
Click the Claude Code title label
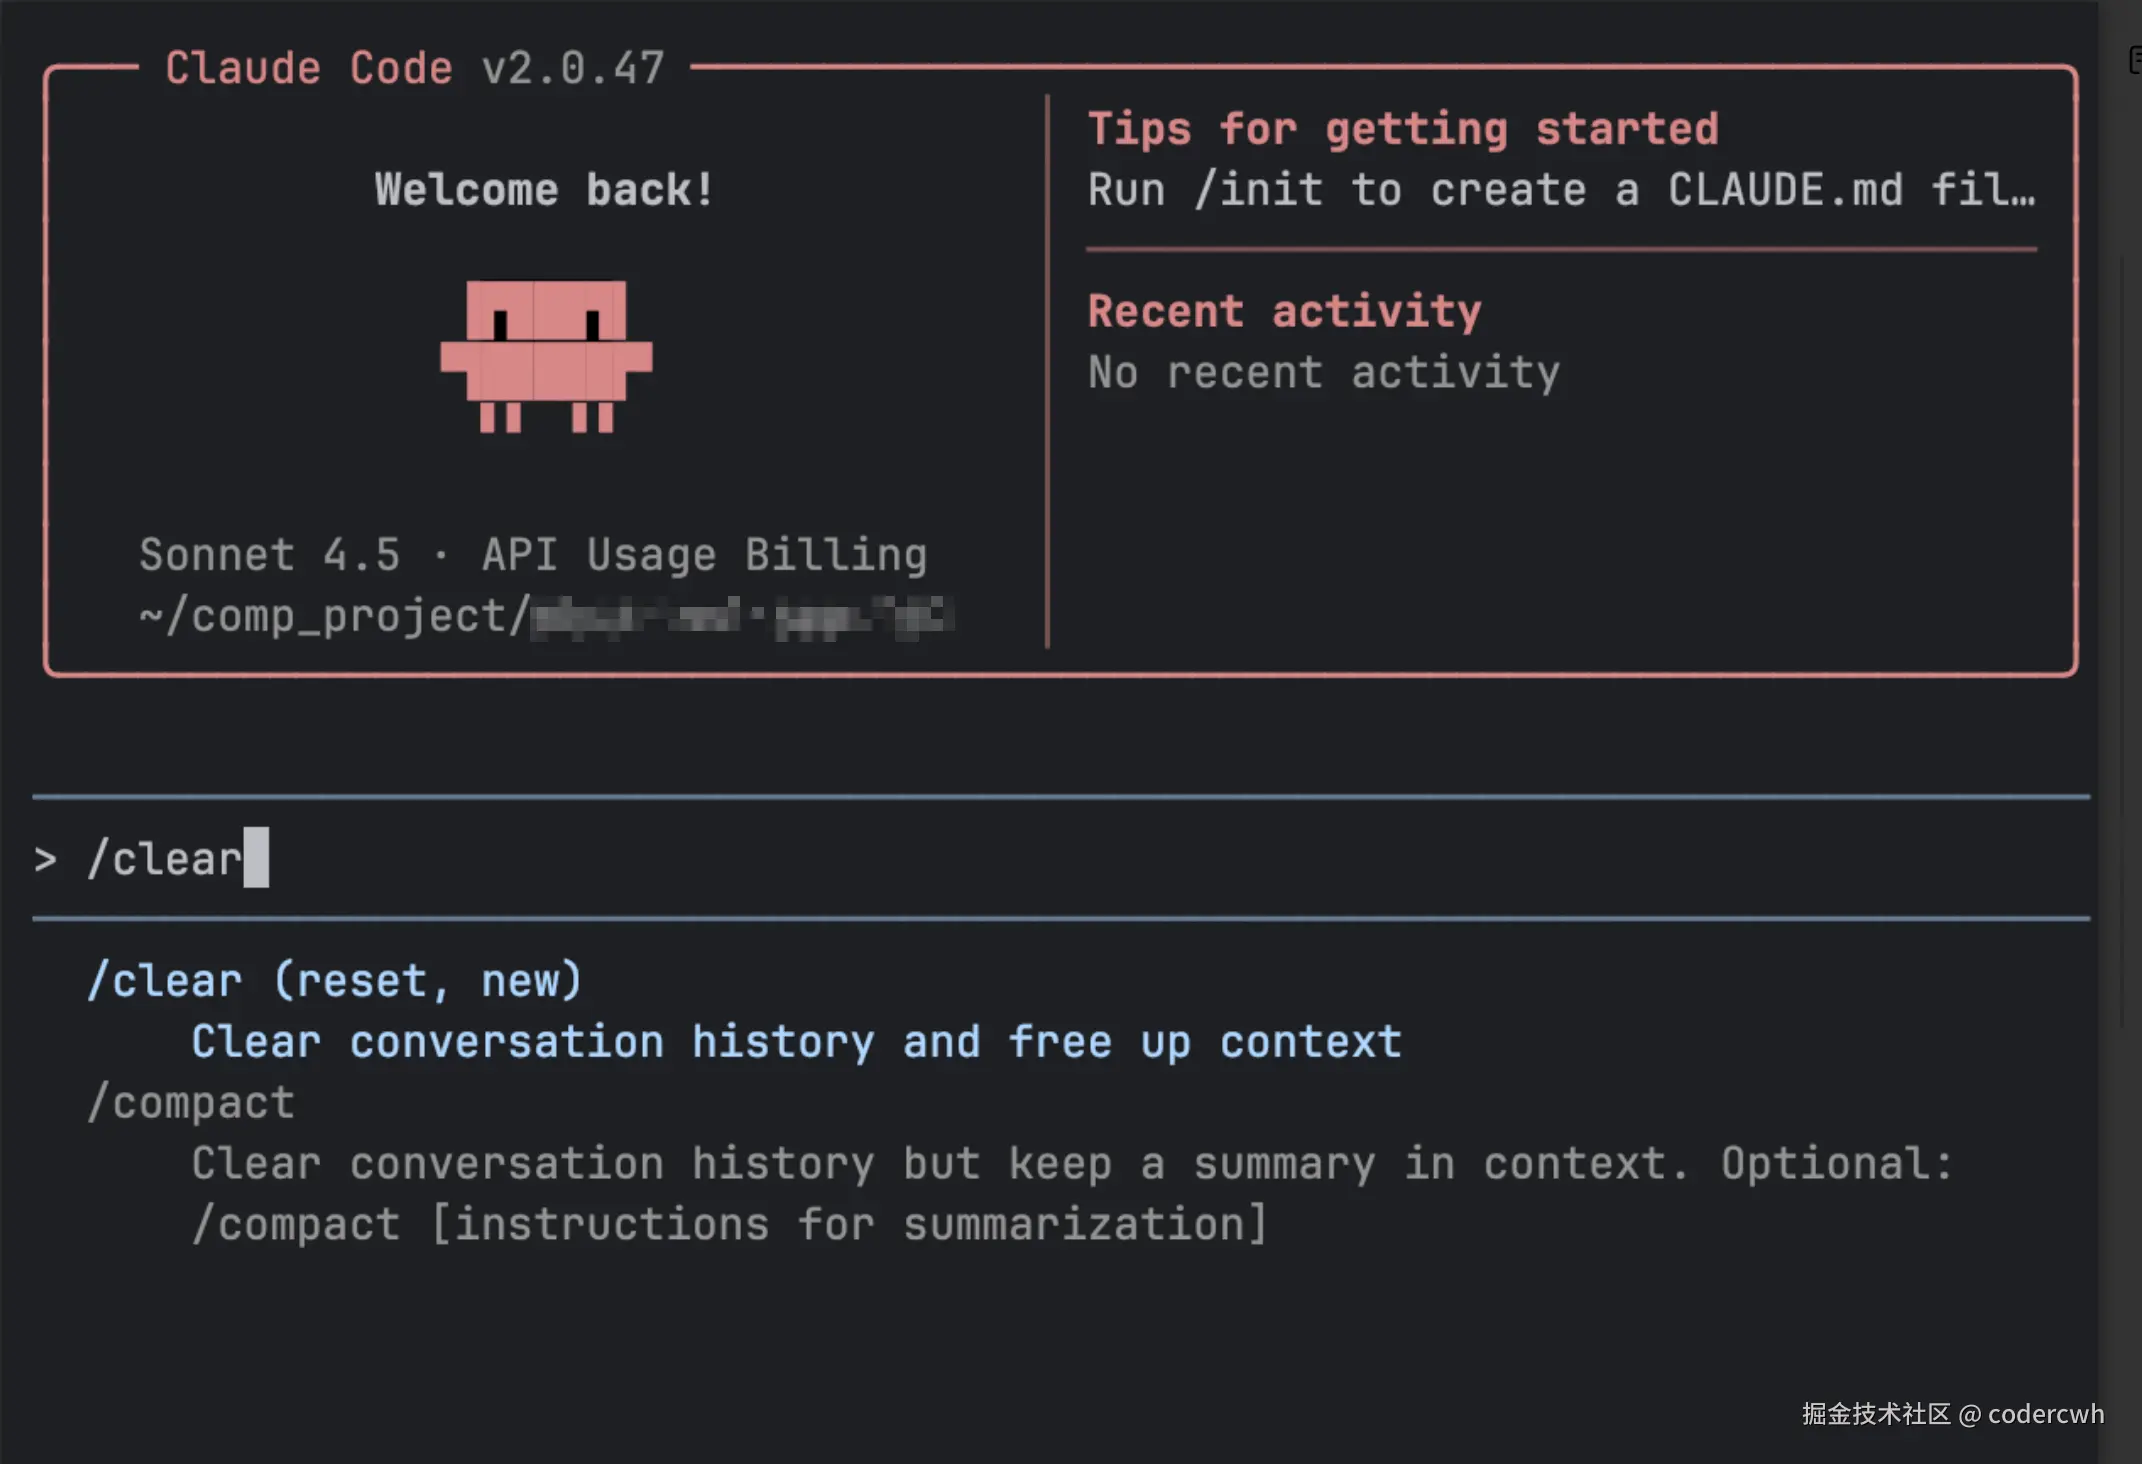[x=309, y=68]
